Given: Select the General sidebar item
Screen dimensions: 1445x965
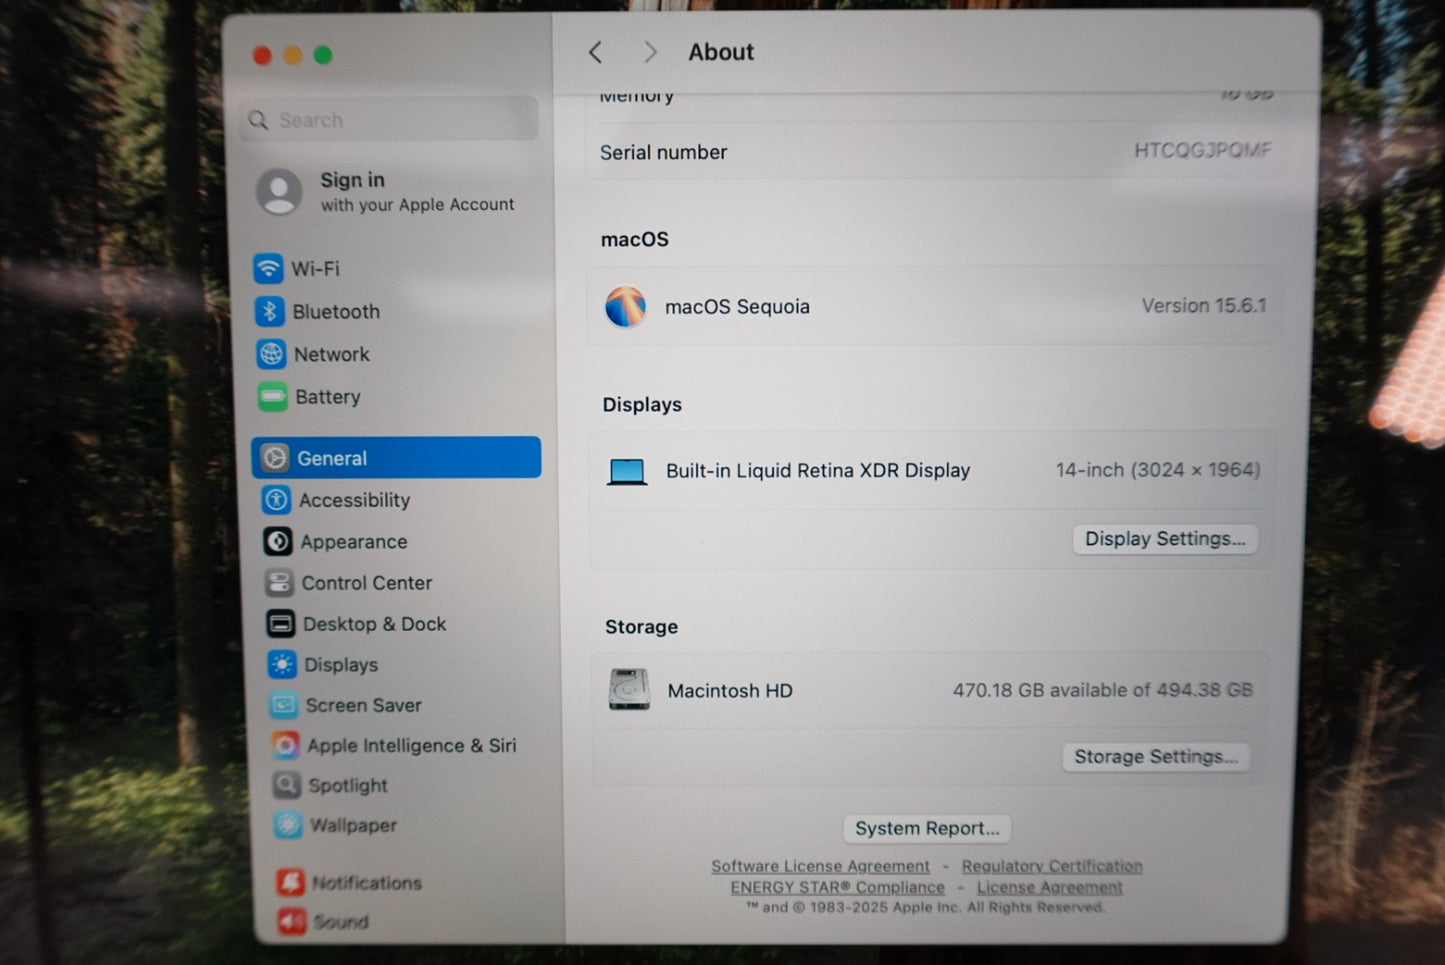Looking at the screenshot, I should pyautogui.click(x=396, y=458).
